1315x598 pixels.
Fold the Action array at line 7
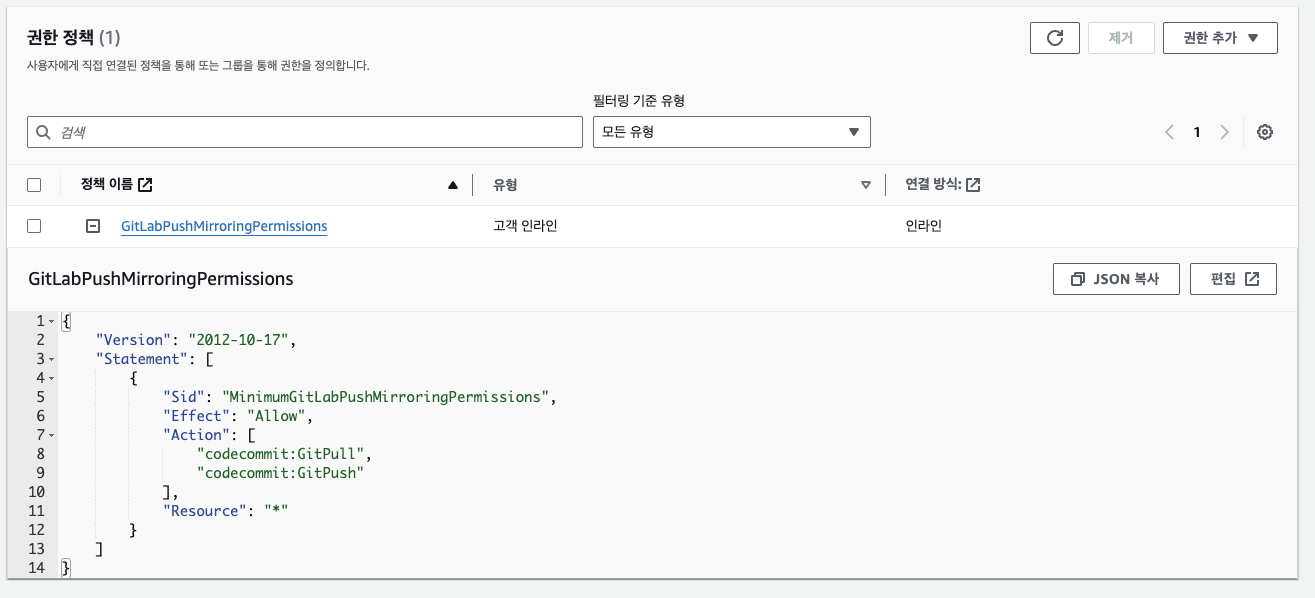pos(51,435)
